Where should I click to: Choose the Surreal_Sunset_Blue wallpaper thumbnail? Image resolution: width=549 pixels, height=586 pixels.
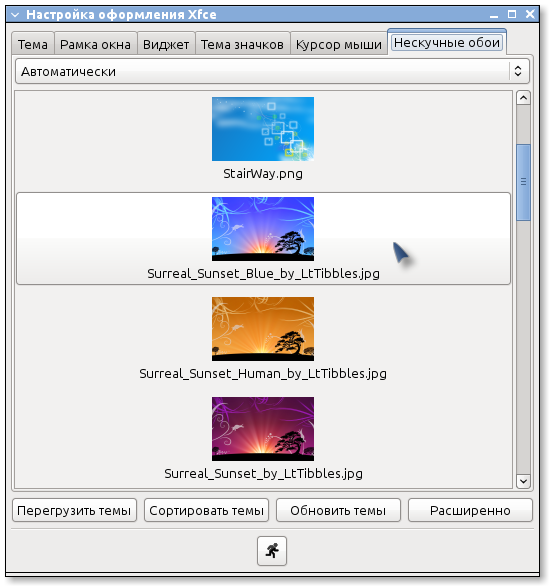[x=263, y=229]
